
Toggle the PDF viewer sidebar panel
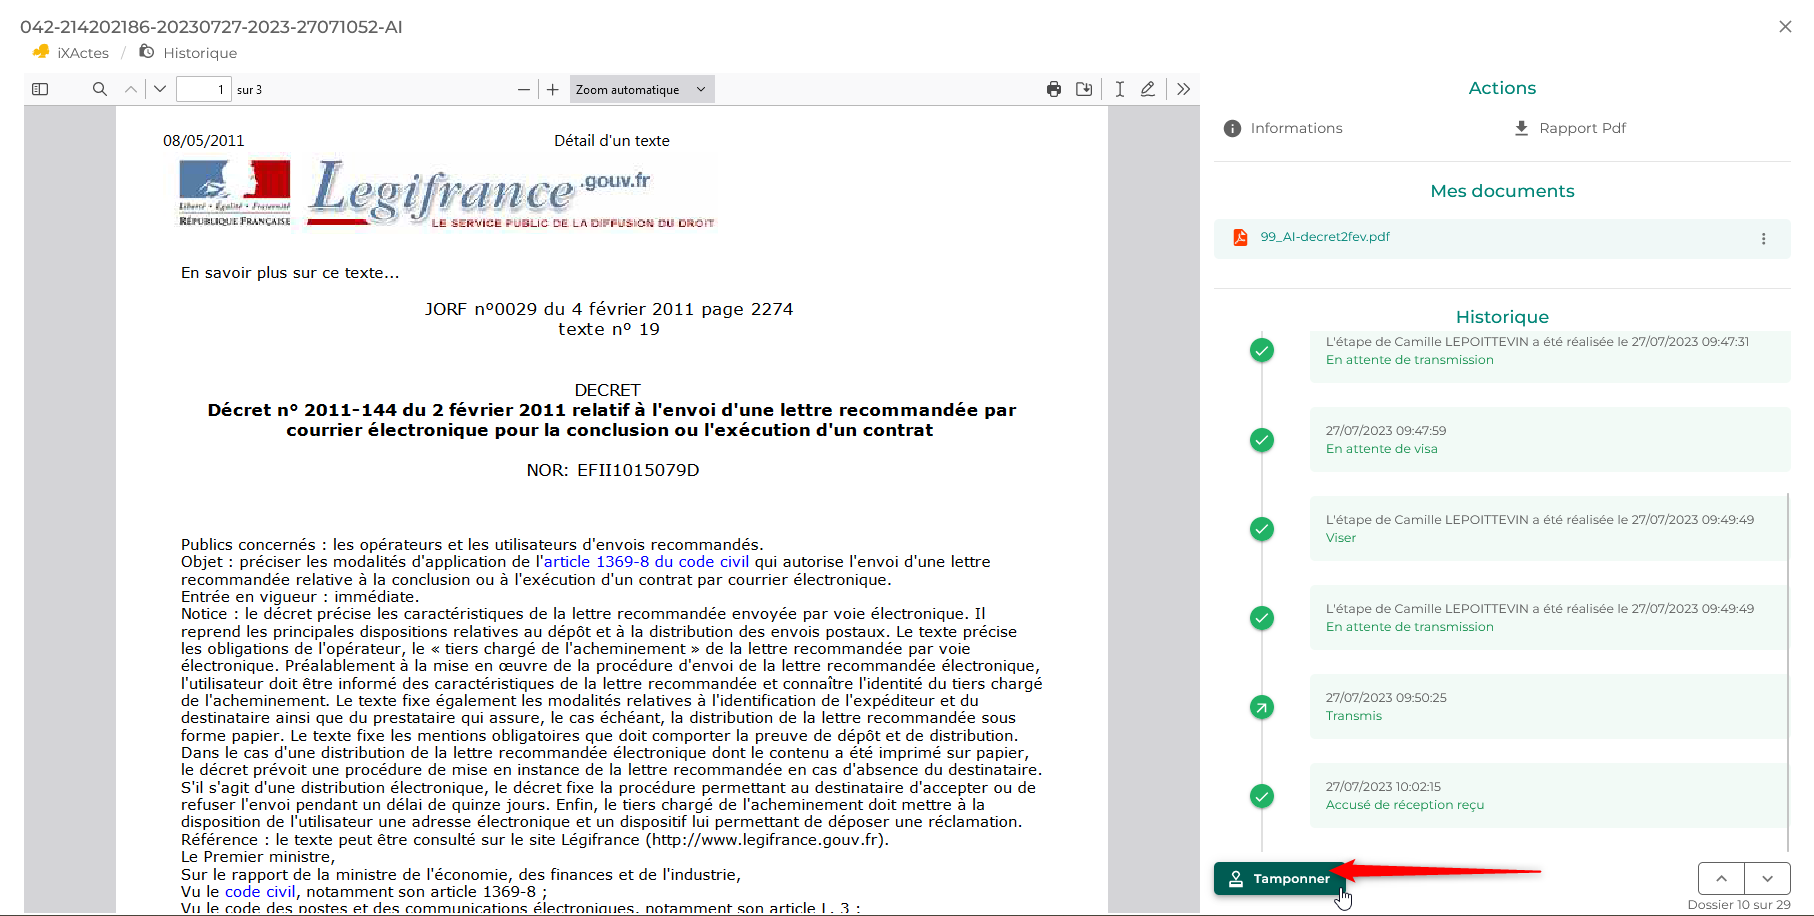[40, 89]
